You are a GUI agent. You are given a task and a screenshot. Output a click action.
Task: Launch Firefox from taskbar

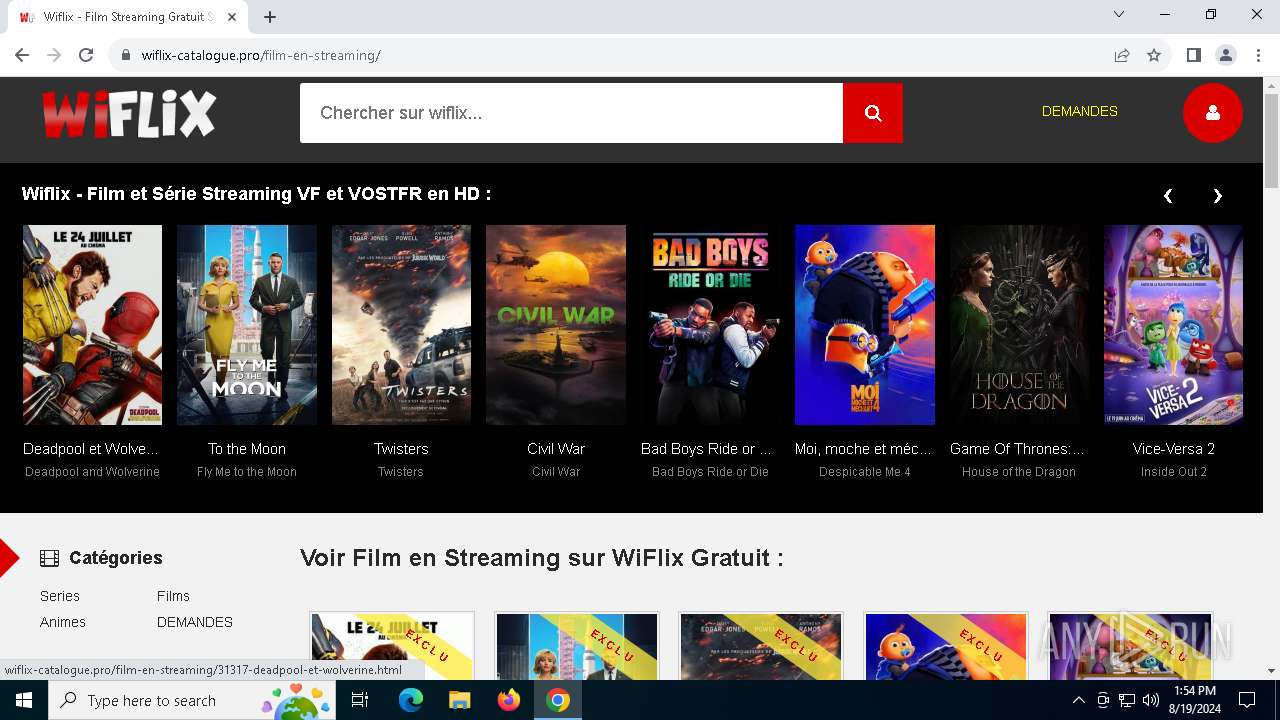point(509,700)
